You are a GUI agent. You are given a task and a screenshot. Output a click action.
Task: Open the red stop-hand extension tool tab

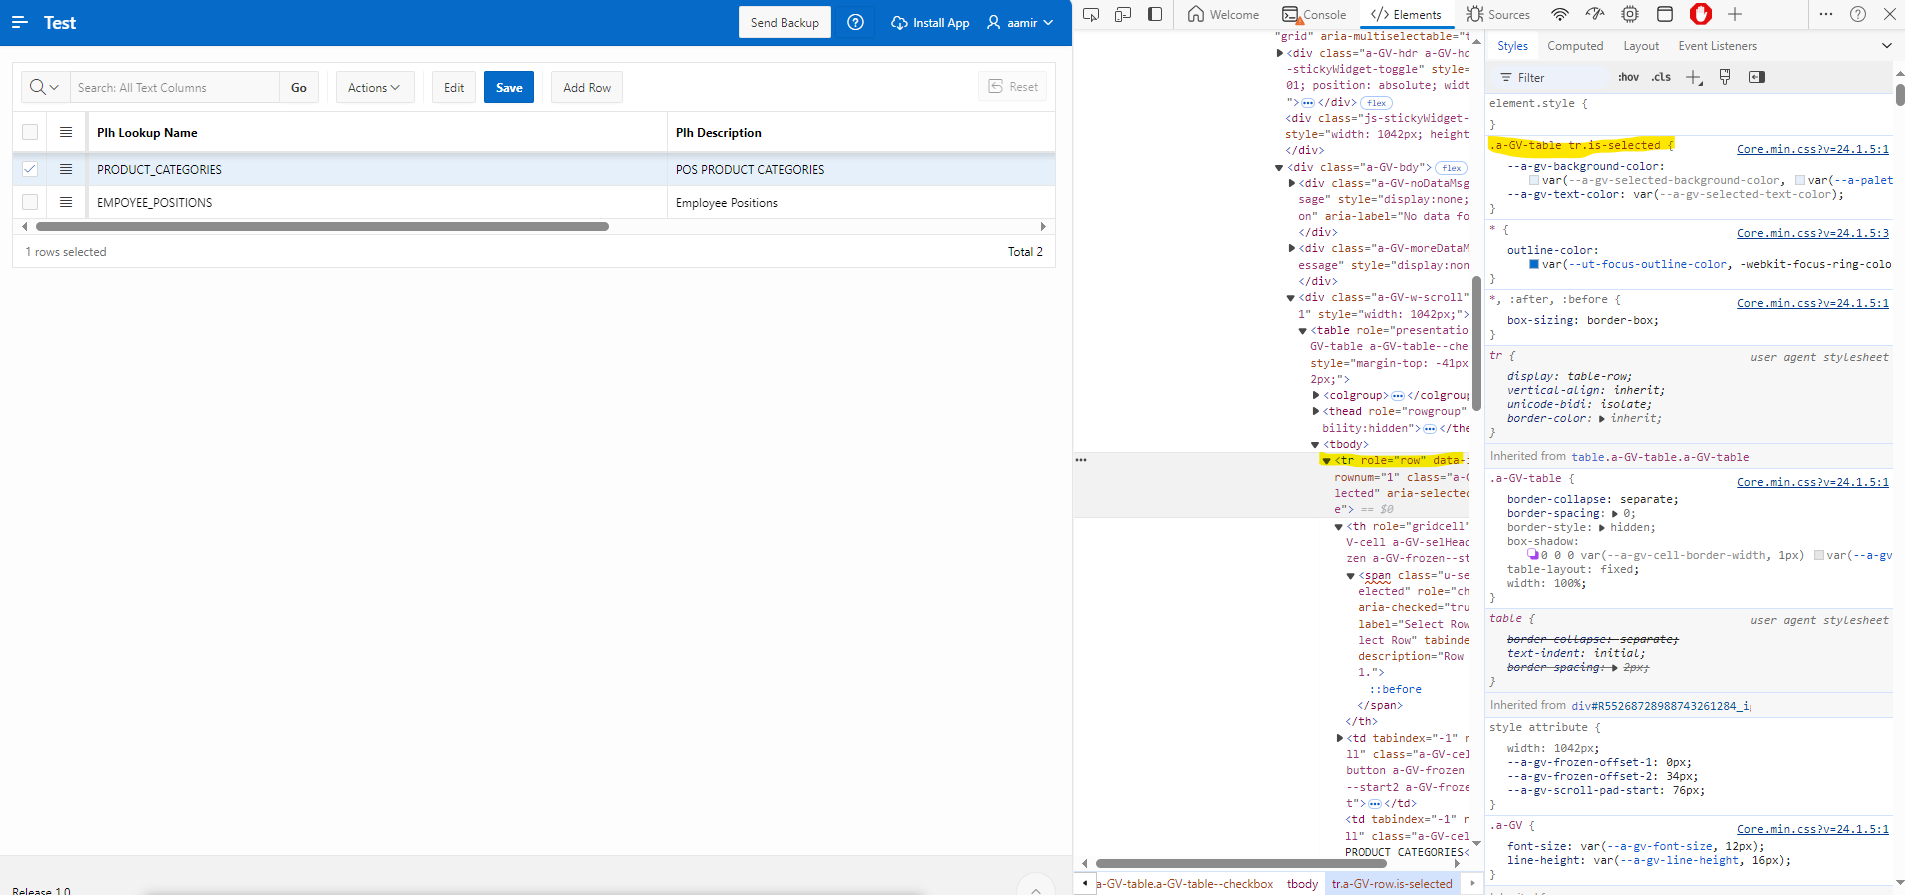pyautogui.click(x=1700, y=14)
